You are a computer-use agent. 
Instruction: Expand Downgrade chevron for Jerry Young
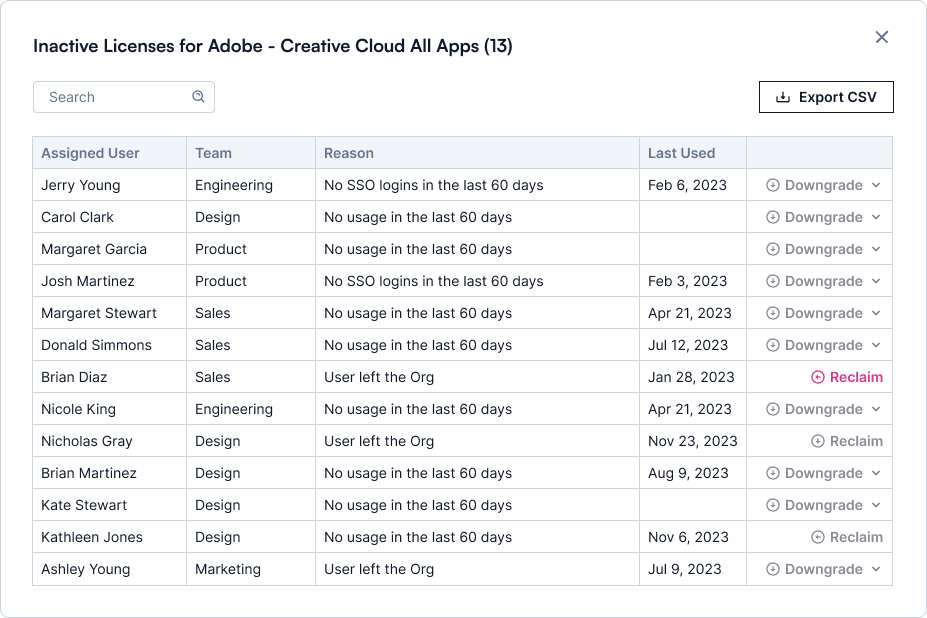876,185
